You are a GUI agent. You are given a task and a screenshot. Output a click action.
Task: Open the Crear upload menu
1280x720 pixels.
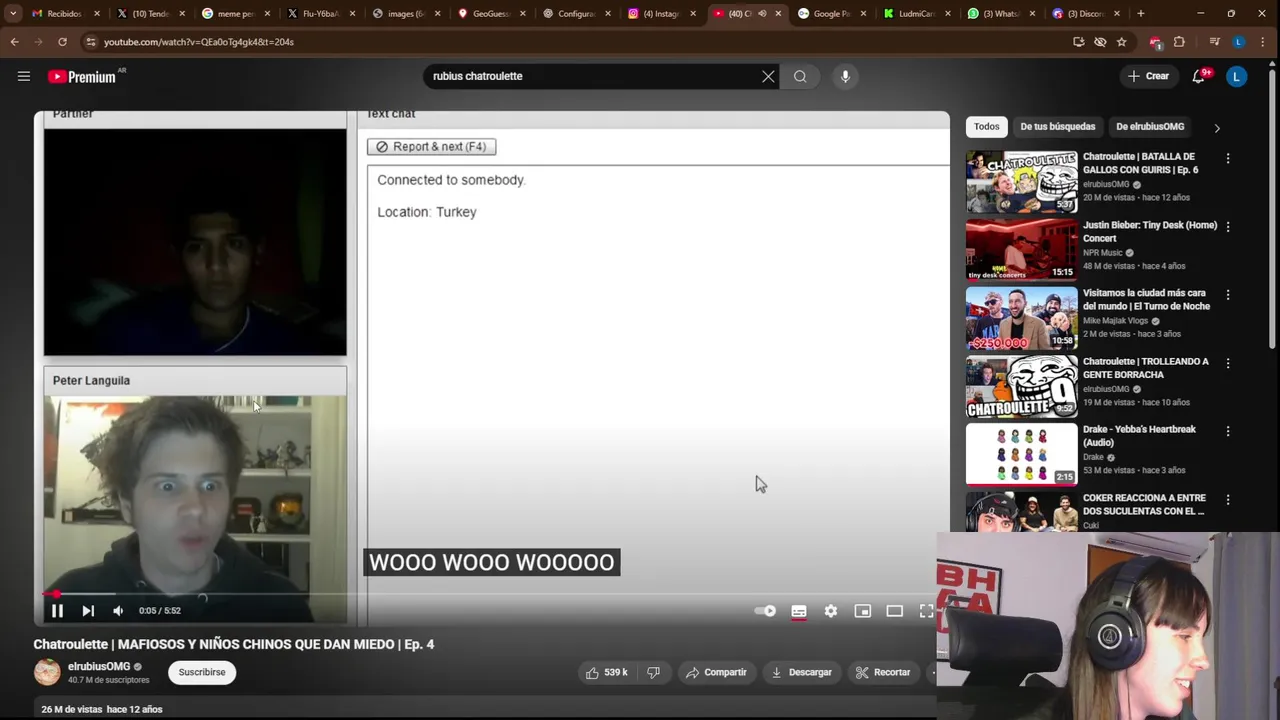(1148, 76)
